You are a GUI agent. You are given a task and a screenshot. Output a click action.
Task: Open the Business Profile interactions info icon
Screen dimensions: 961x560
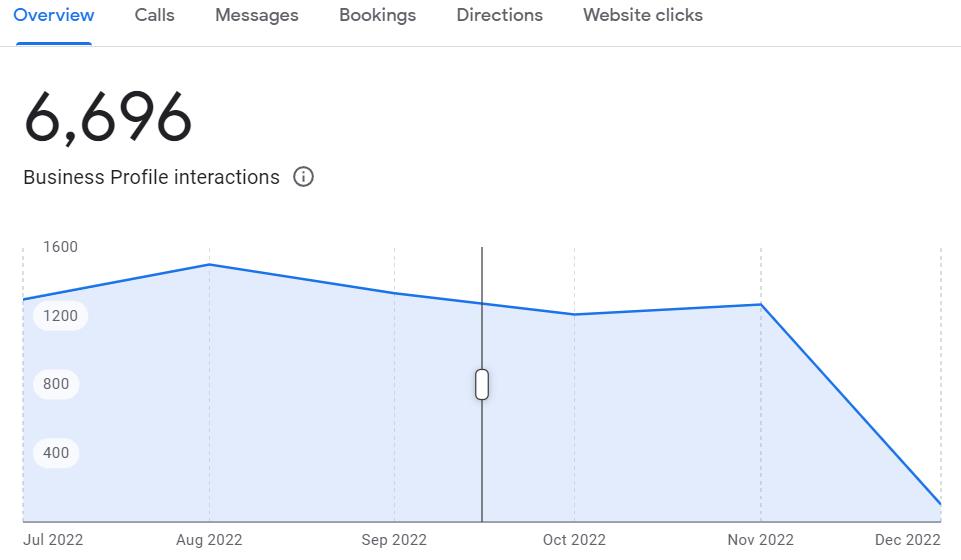[x=303, y=177]
